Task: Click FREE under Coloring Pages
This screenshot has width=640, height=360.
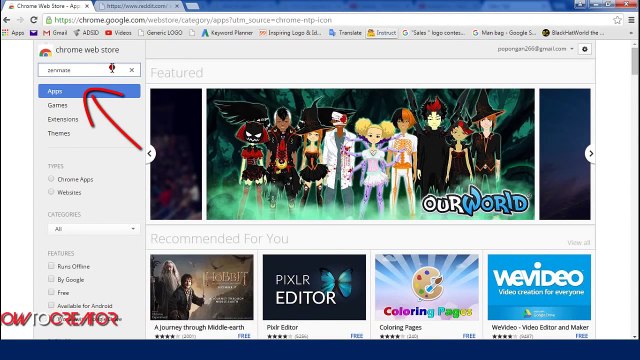Action: [469, 336]
